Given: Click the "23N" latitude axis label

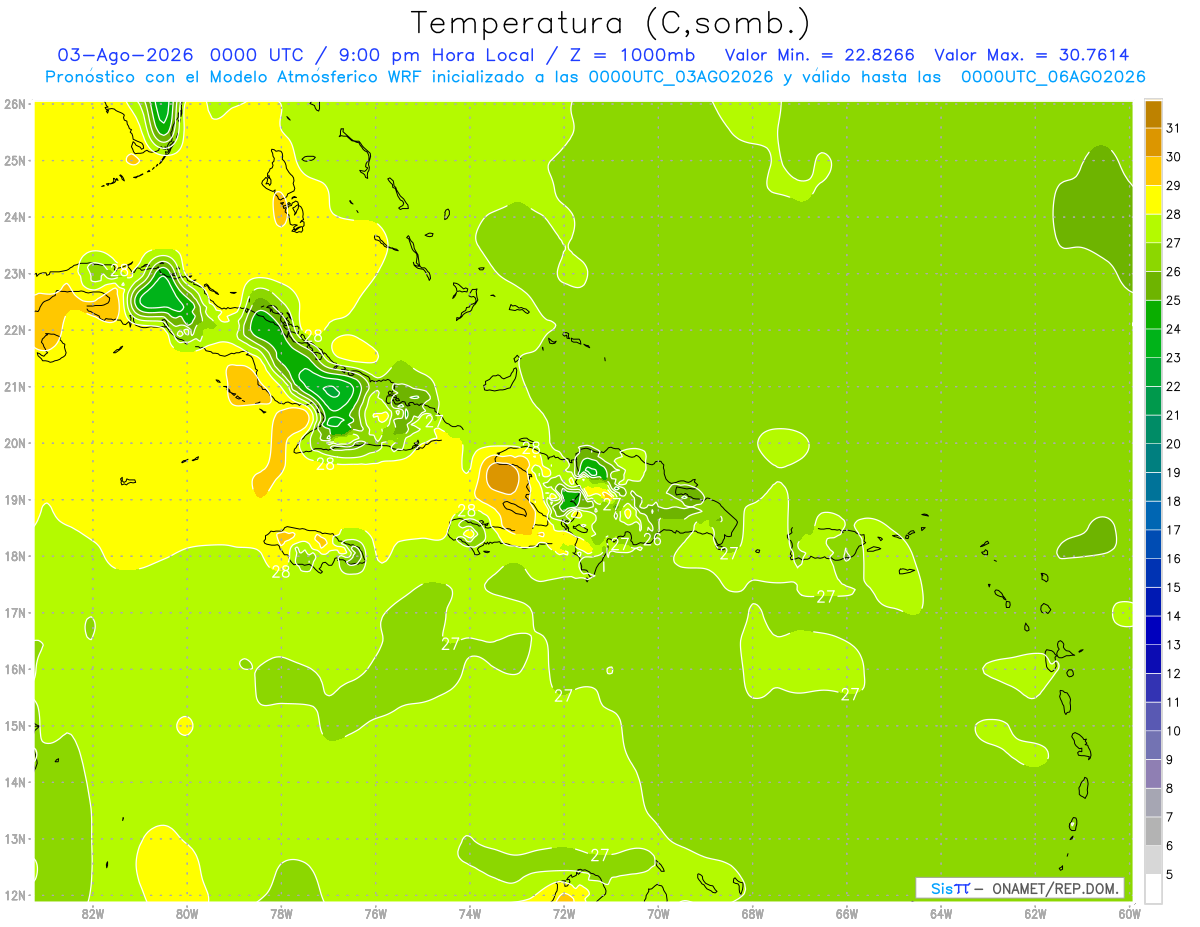Looking at the screenshot, I should tap(14, 273).
